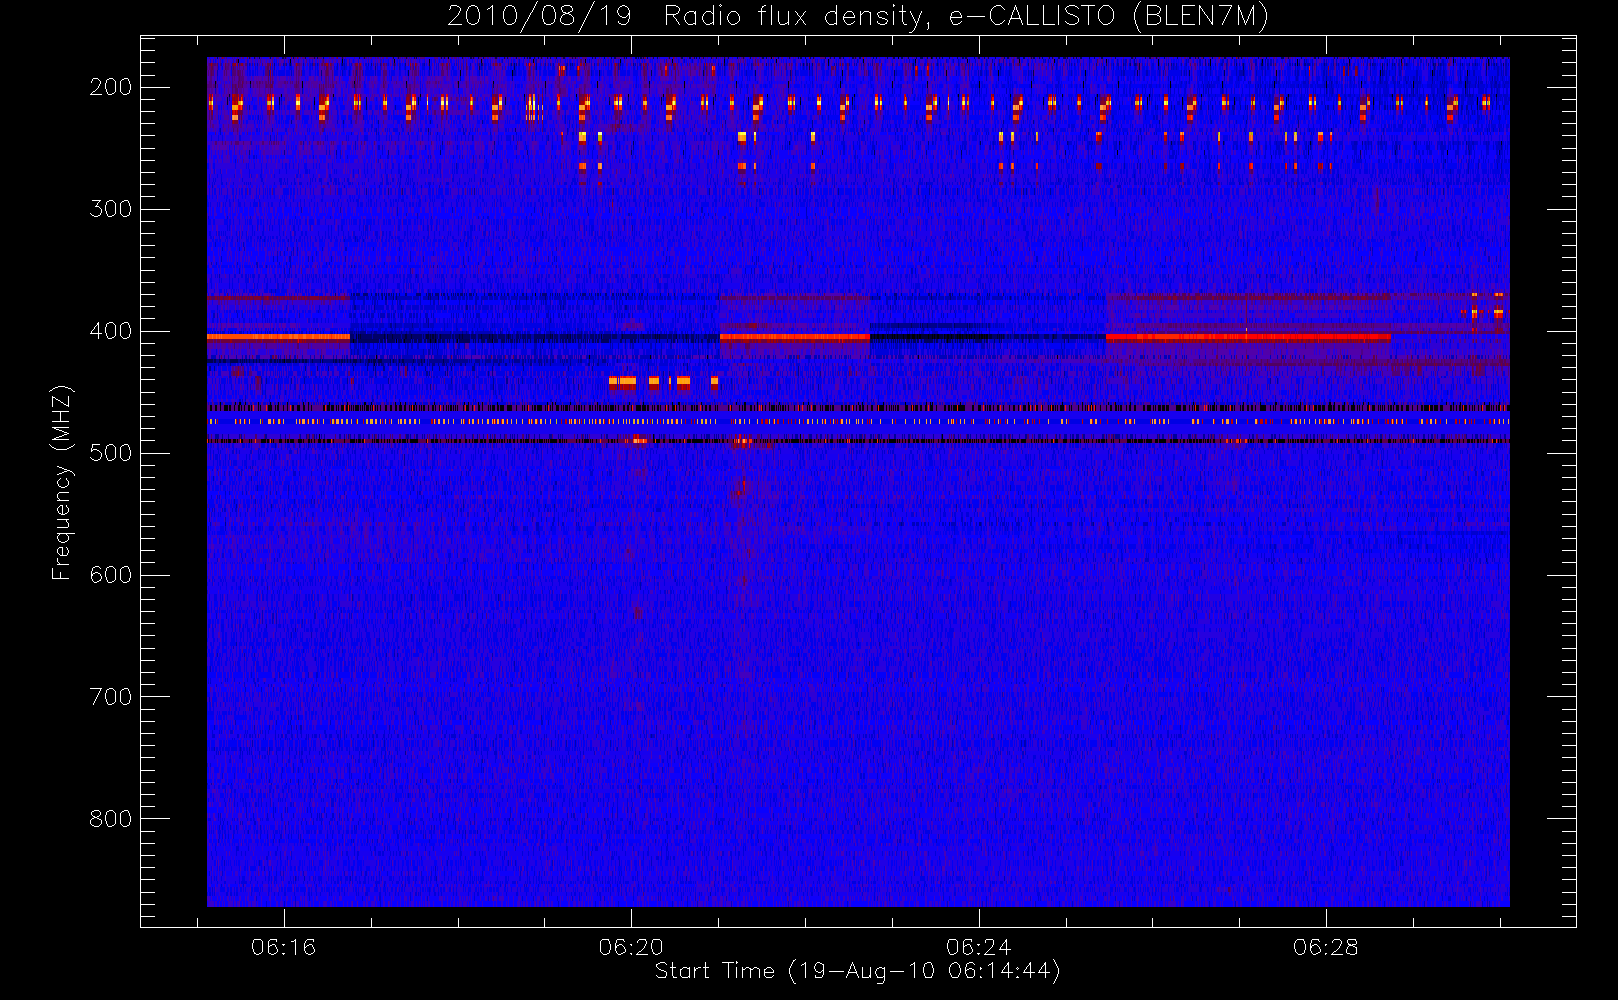The width and height of the screenshot is (1618, 1000).
Task: Click the 06:24 time tick label
Action: point(978,947)
